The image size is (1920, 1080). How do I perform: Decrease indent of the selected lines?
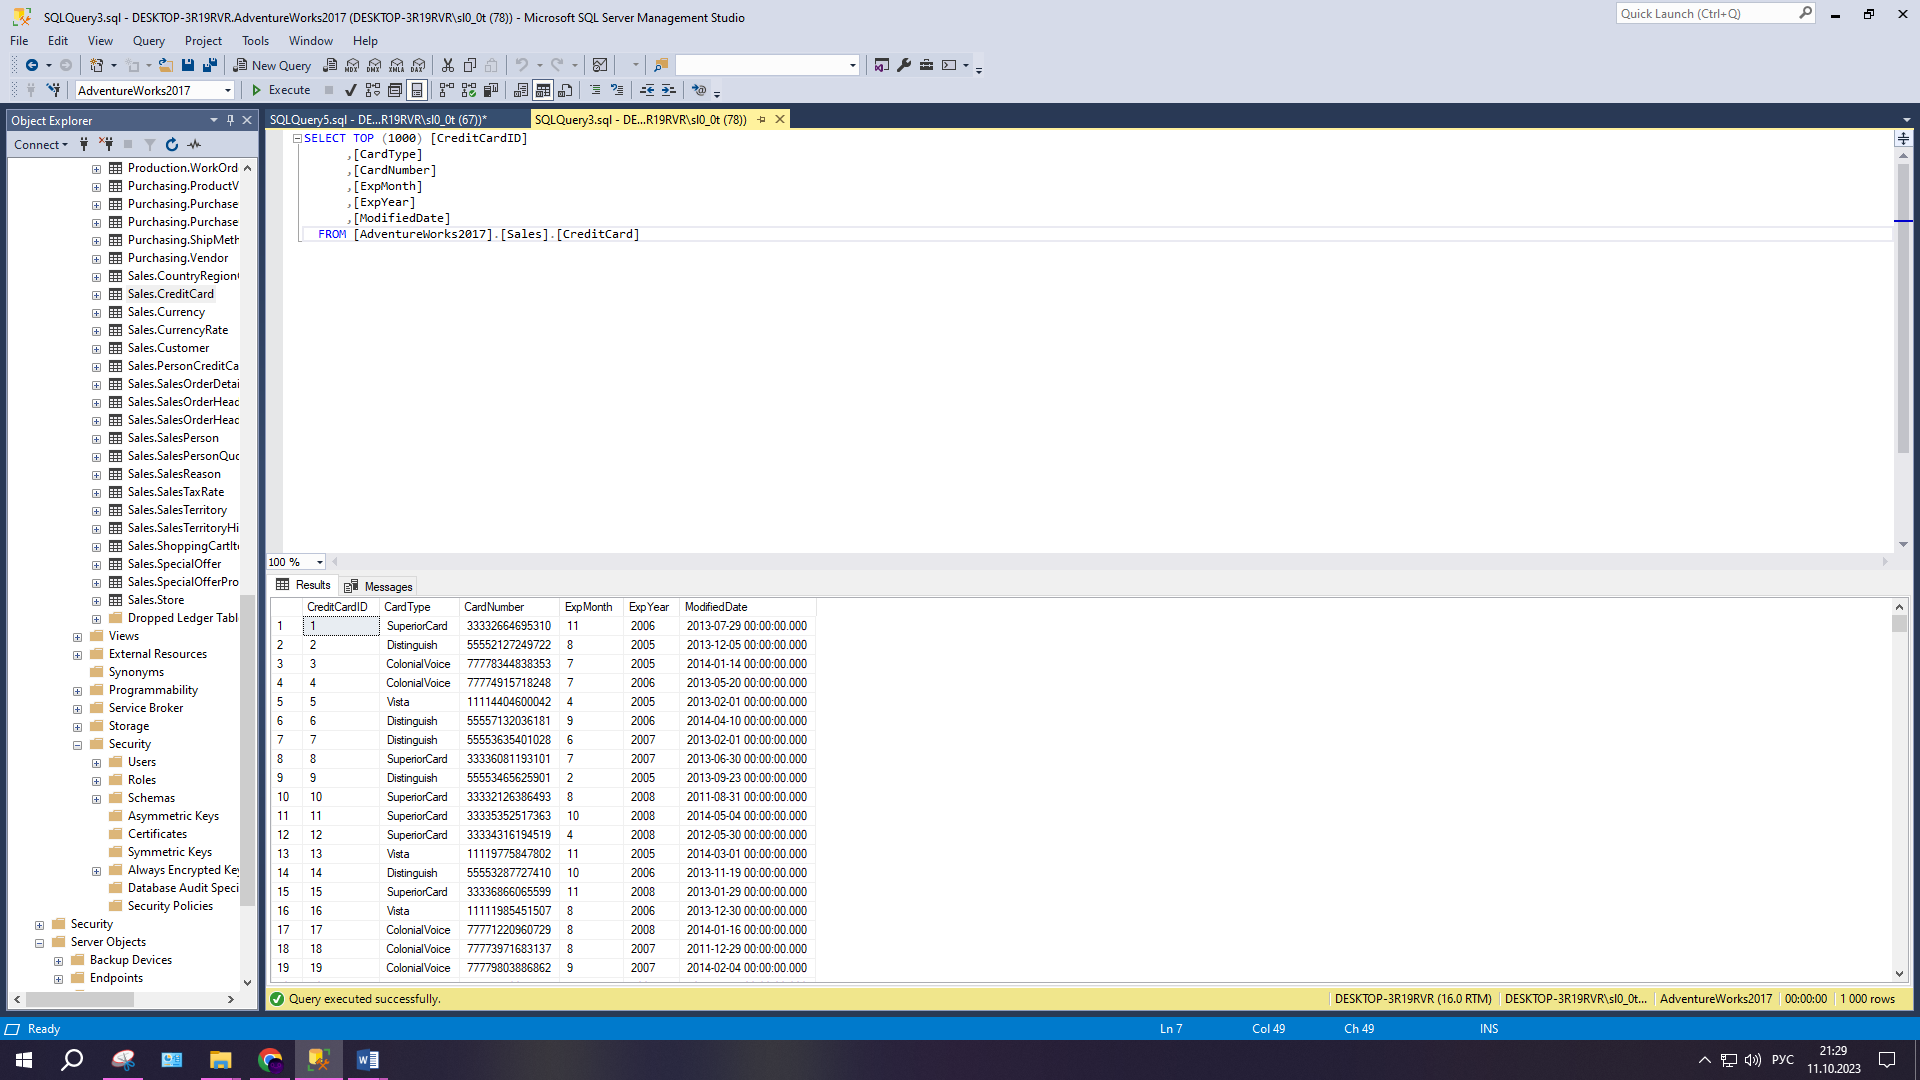point(647,90)
